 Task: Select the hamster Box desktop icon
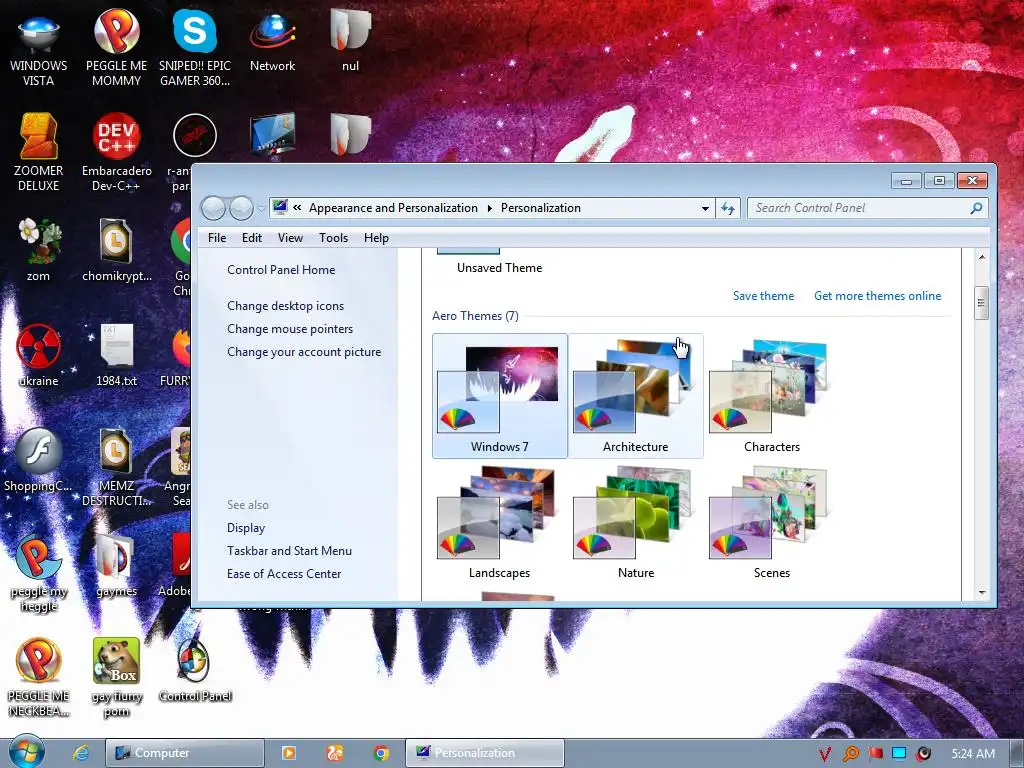(x=116, y=678)
